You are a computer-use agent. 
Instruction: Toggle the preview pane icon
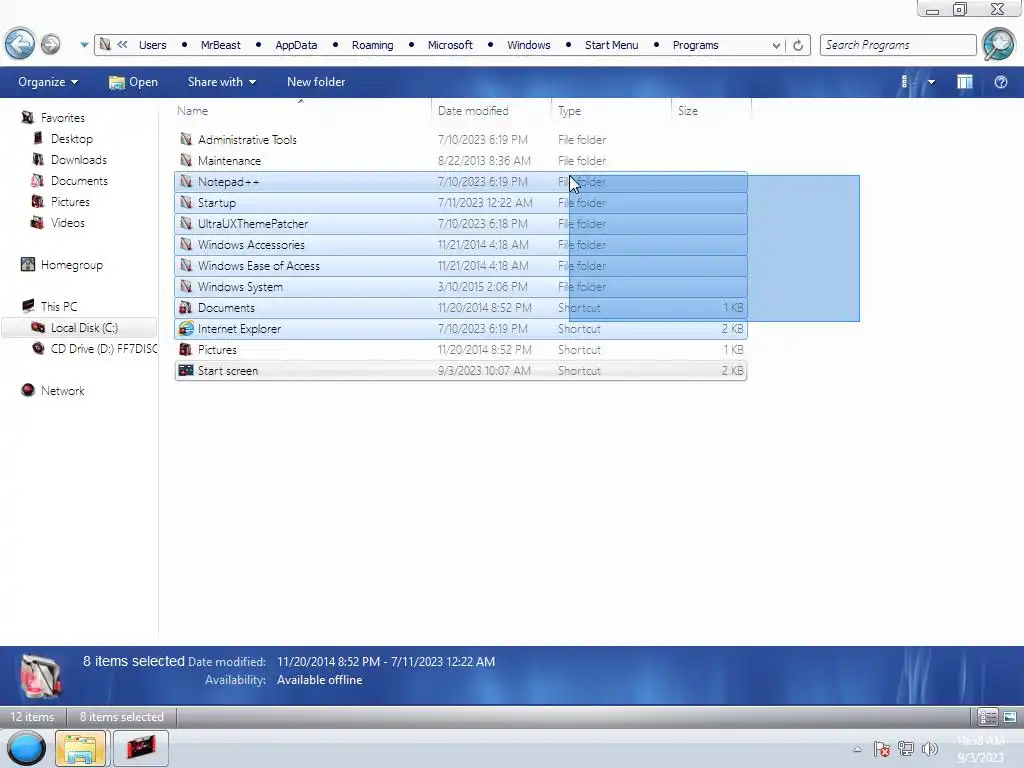pos(965,82)
